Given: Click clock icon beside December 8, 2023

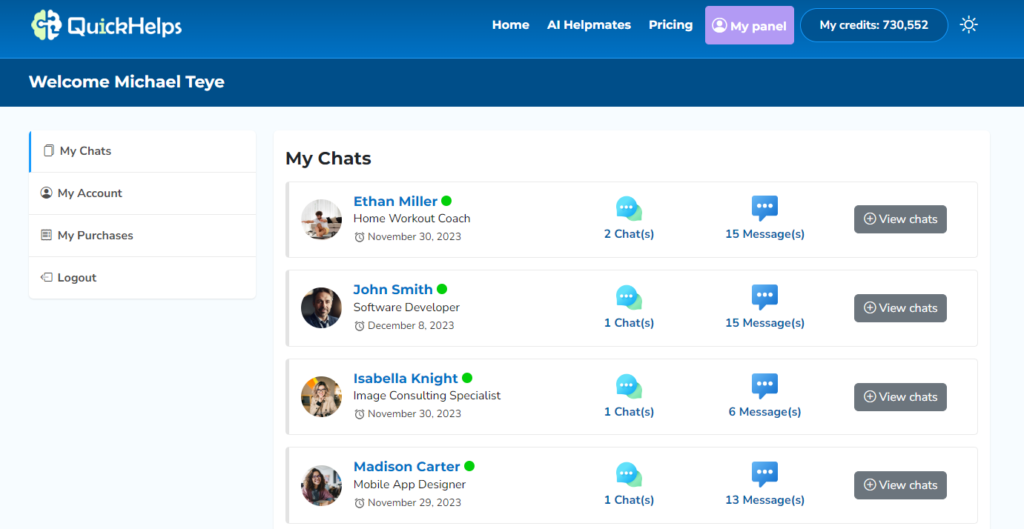Looking at the screenshot, I should [359, 326].
